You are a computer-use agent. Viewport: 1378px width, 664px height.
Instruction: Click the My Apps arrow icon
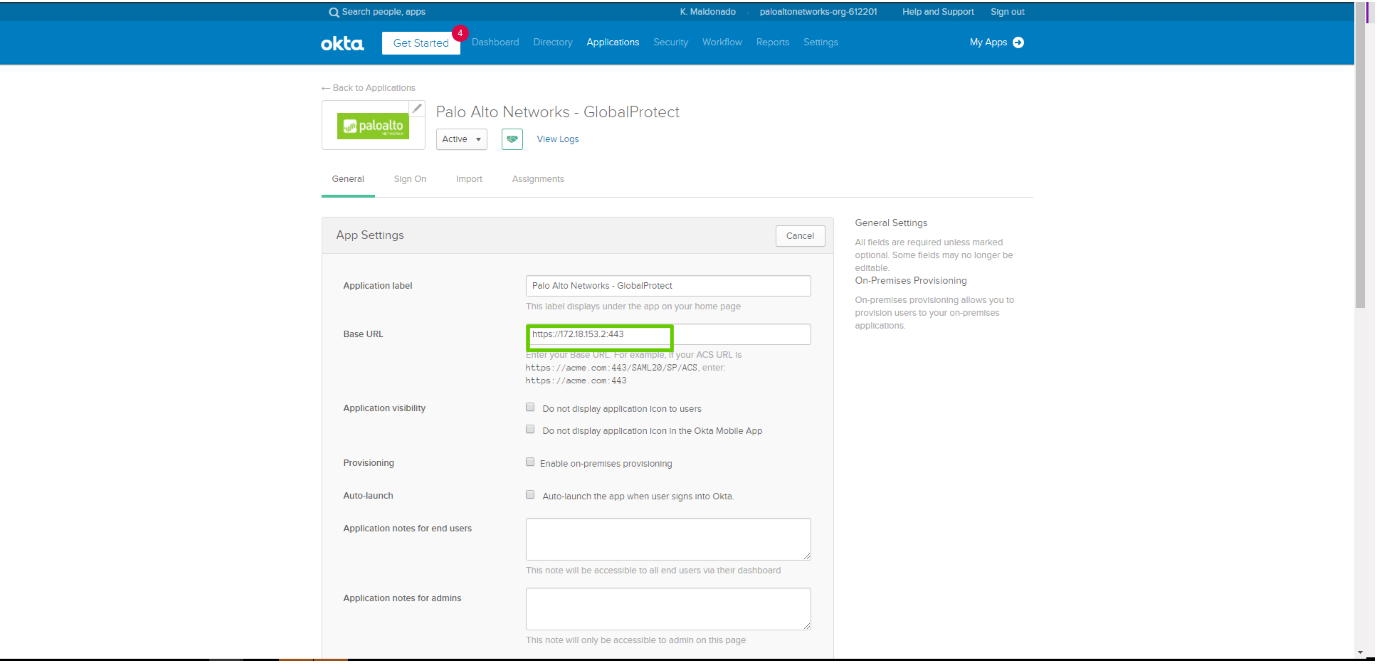(x=1018, y=42)
